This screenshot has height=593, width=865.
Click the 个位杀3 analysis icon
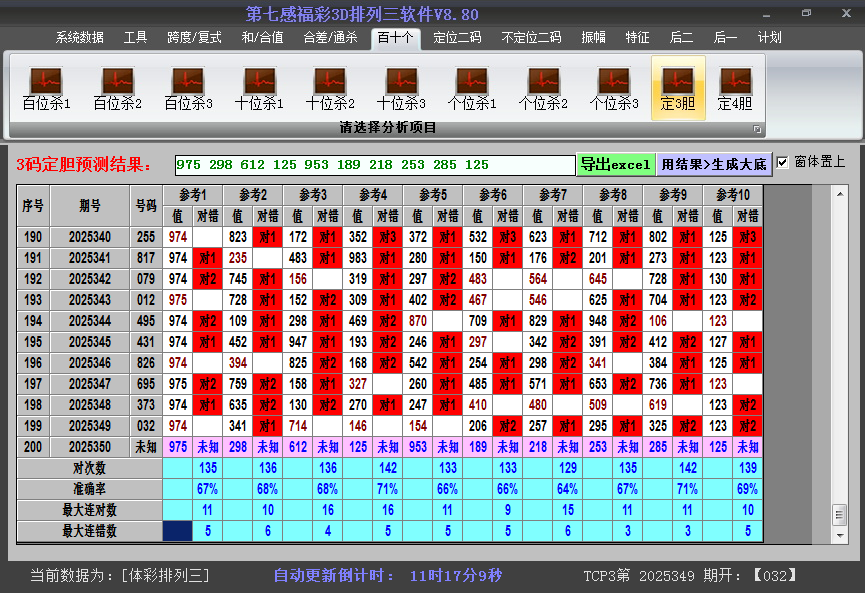click(x=614, y=88)
